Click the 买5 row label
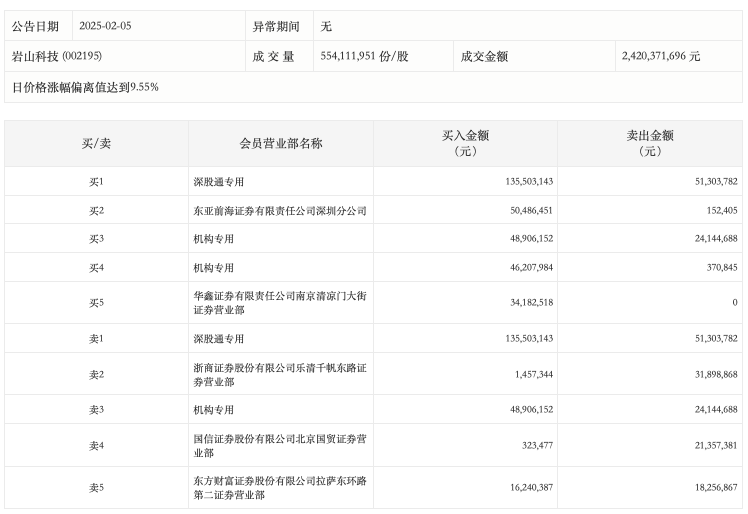This screenshot has height=514, width=748. pos(96,302)
